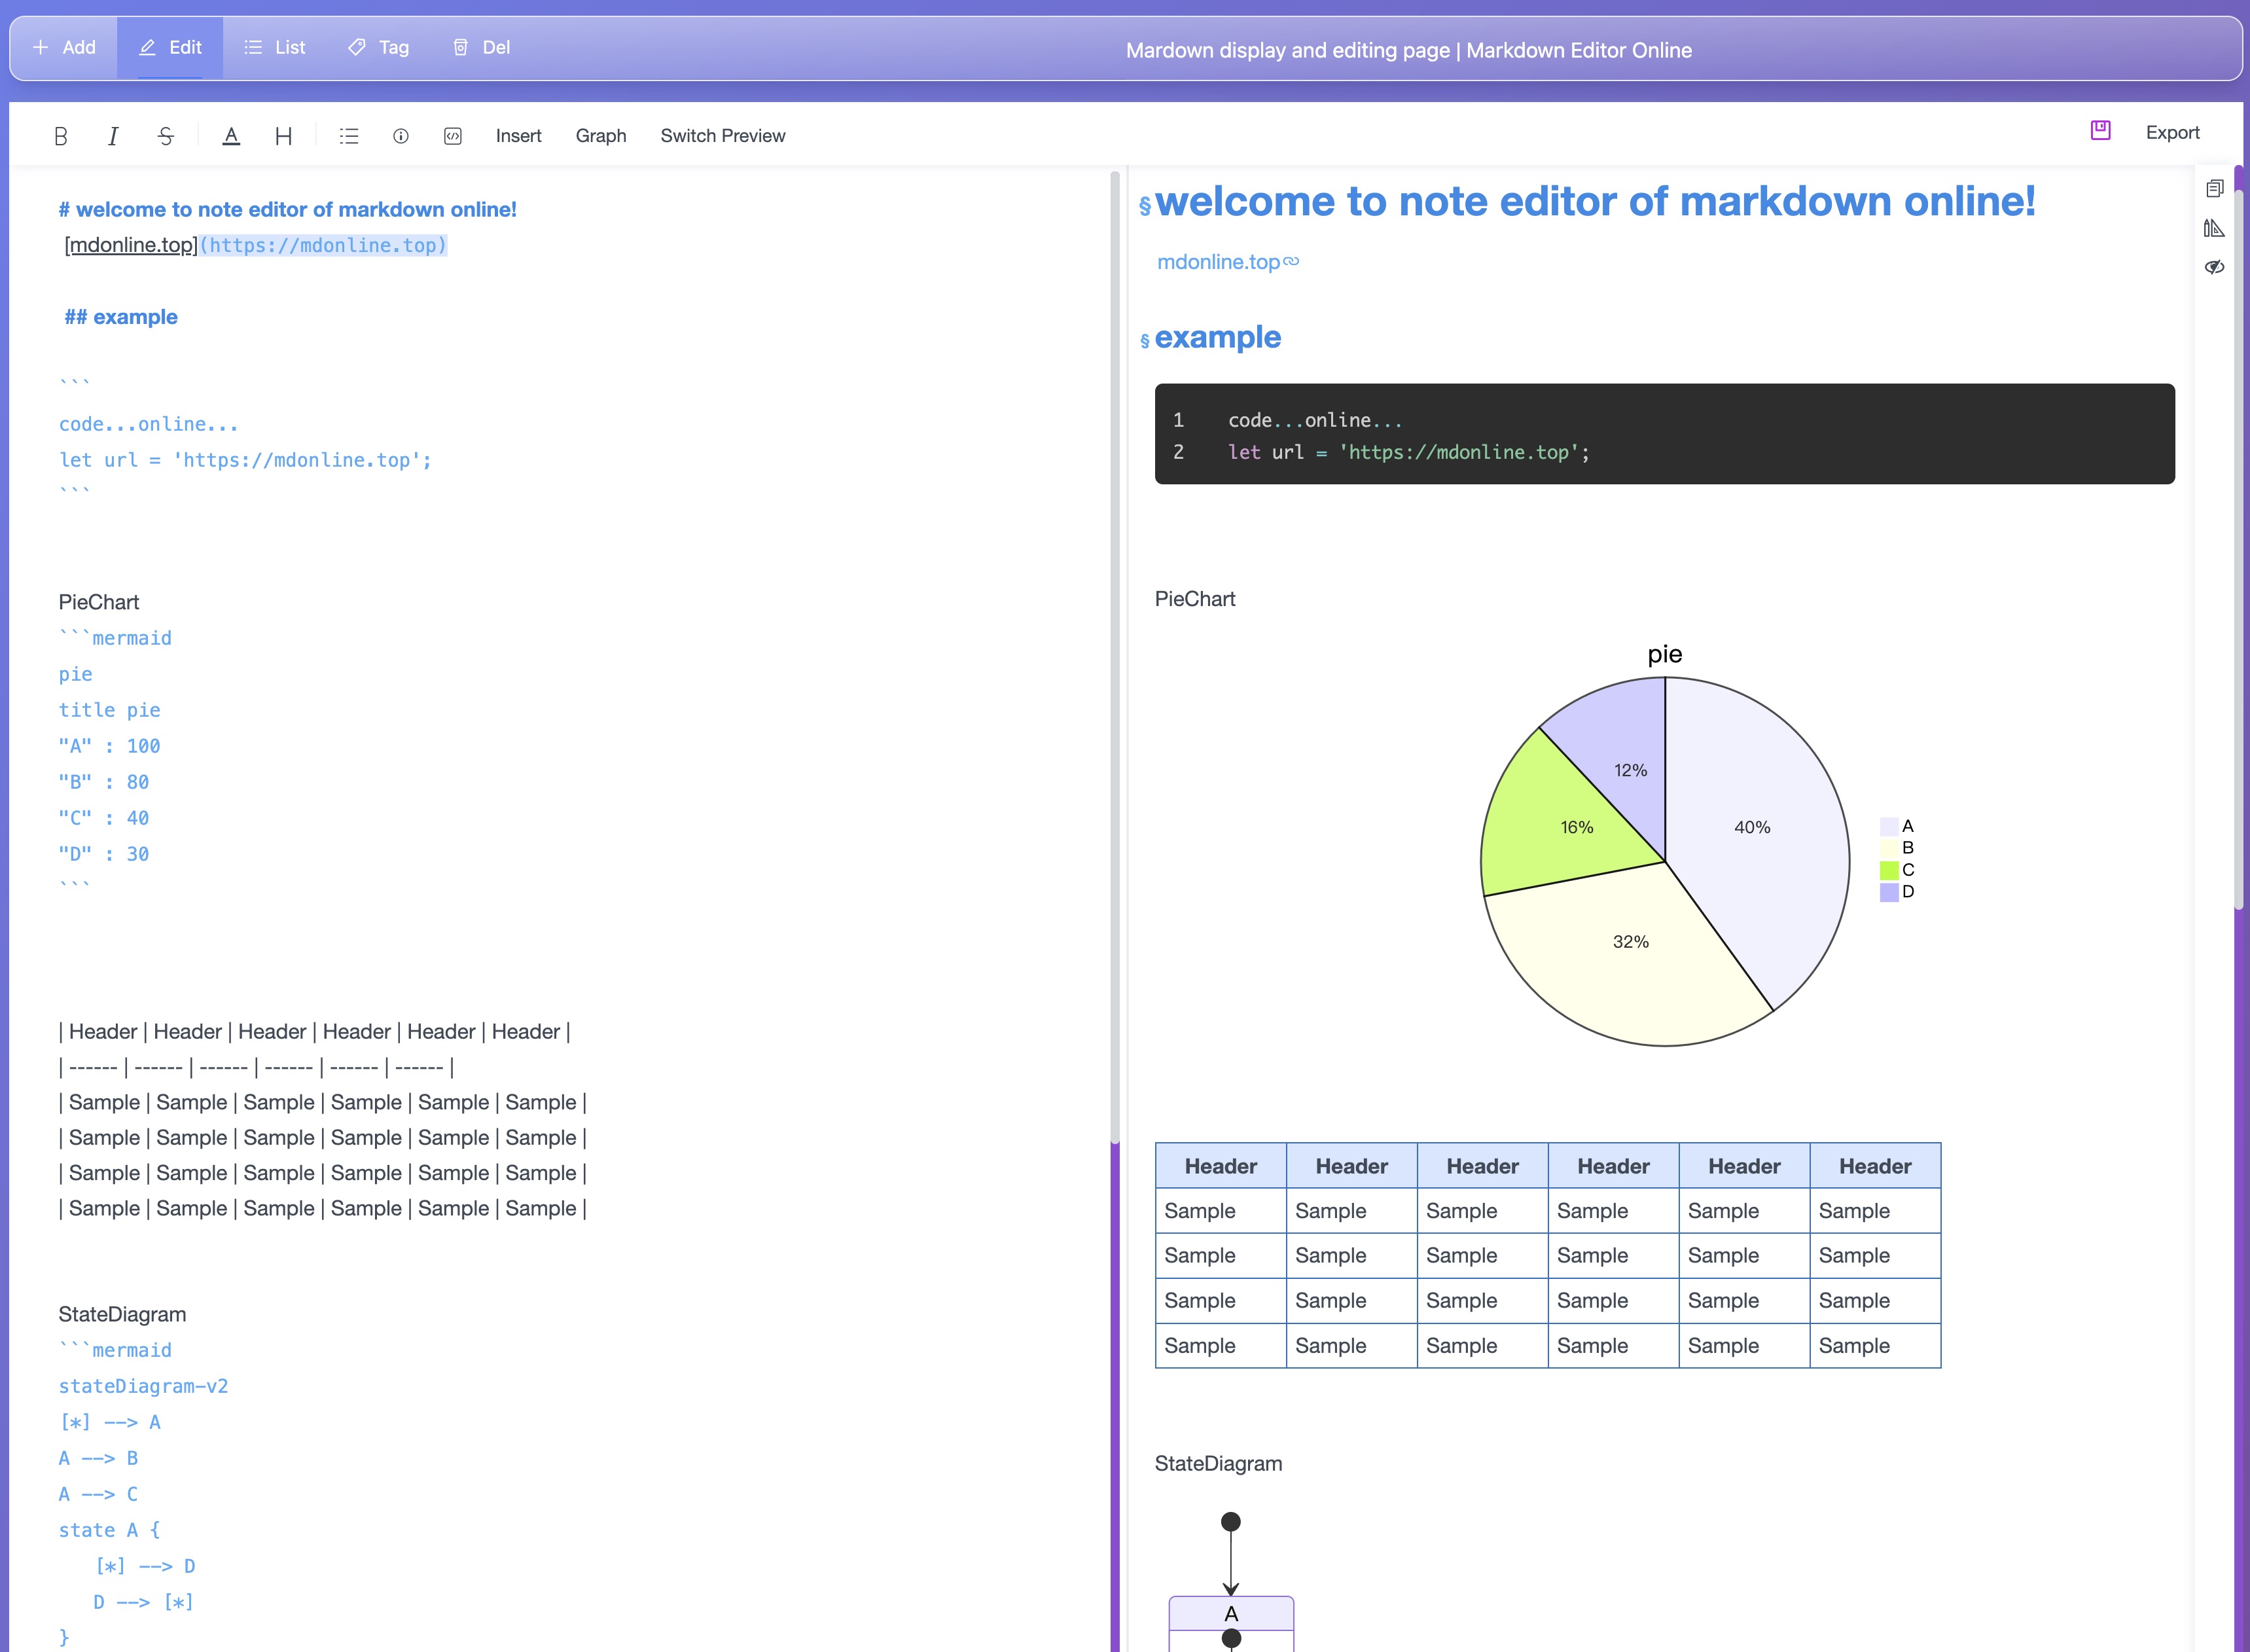
Task: Click legend swatch D in pie chart
Action: point(1889,892)
